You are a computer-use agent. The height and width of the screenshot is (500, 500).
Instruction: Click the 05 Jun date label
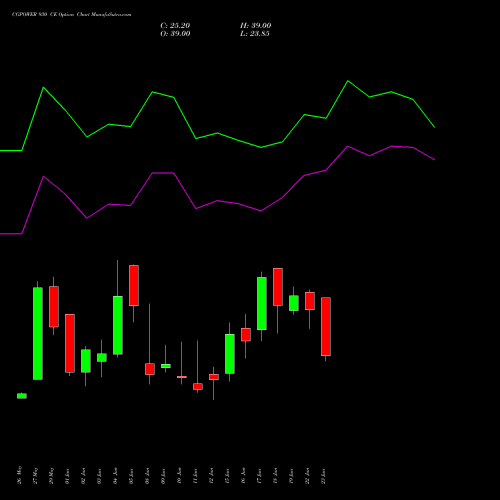(131, 476)
